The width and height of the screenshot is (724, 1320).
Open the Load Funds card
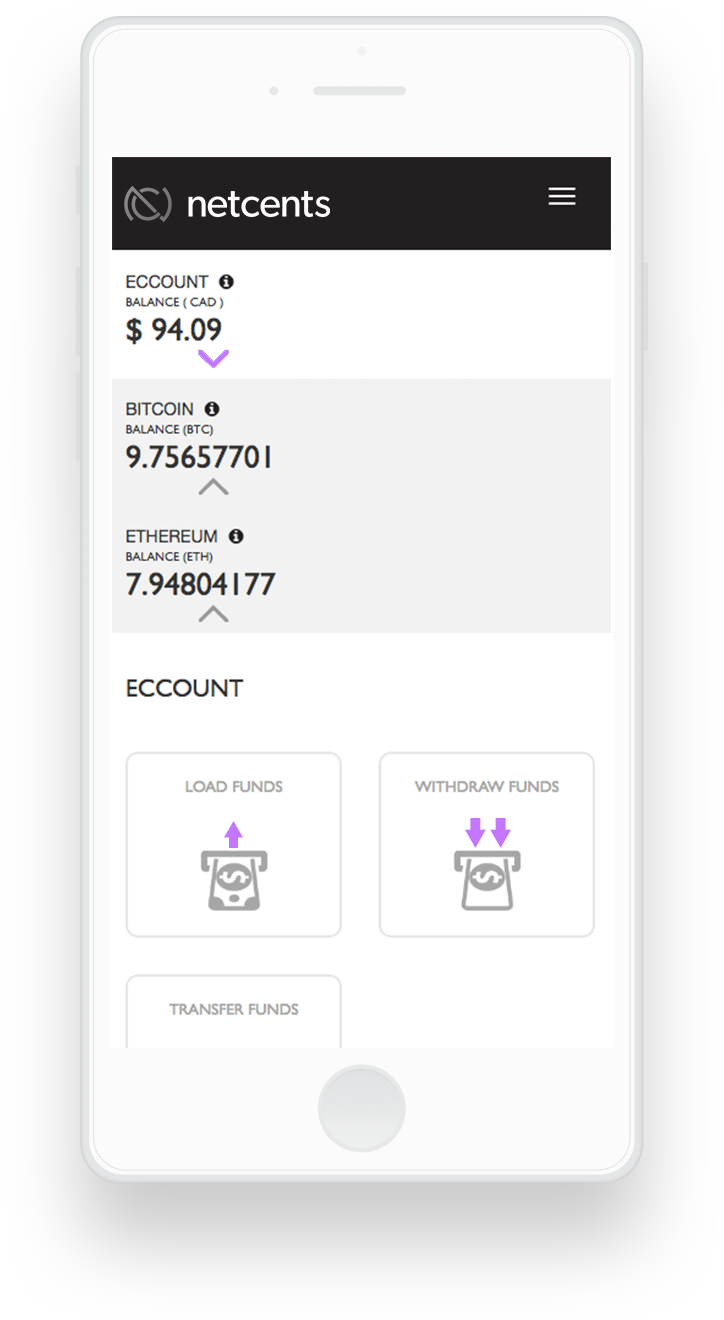(x=234, y=845)
